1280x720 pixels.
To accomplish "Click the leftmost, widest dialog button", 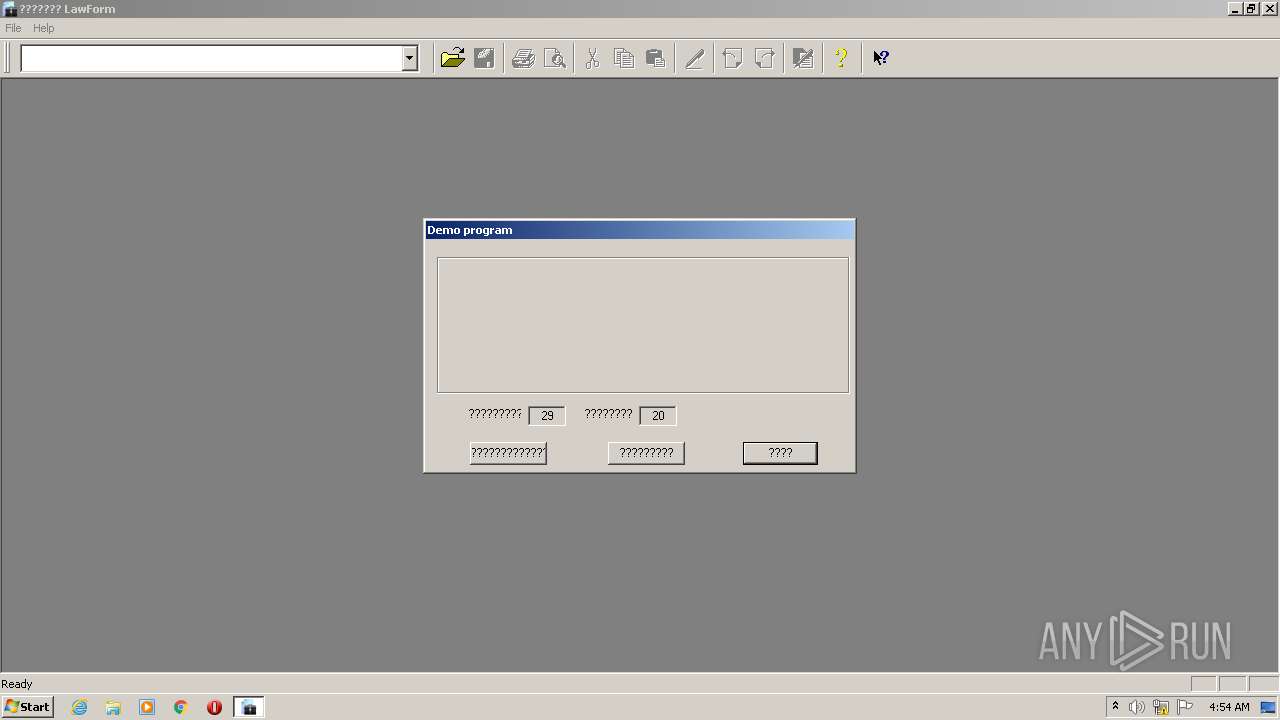I will 508,453.
